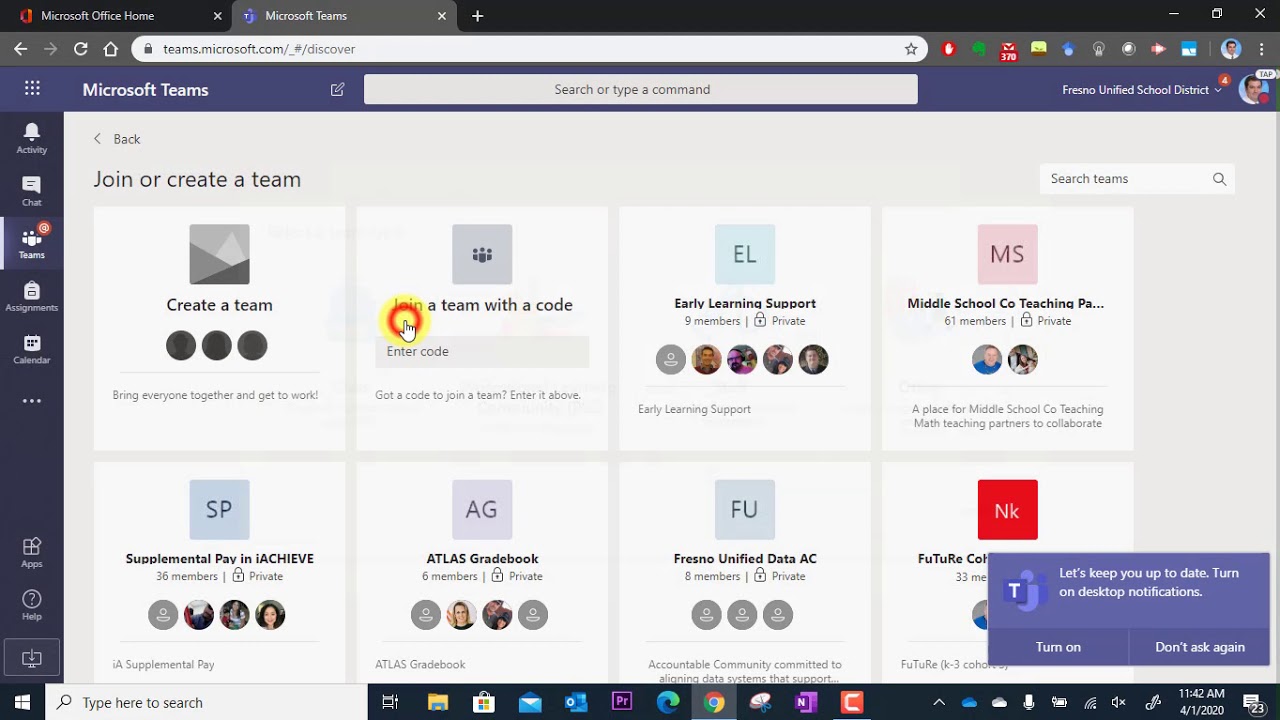Select Middle School Co Teaching team card
The height and width of the screenshot is (720, 1280).
tap(1007, 329)
